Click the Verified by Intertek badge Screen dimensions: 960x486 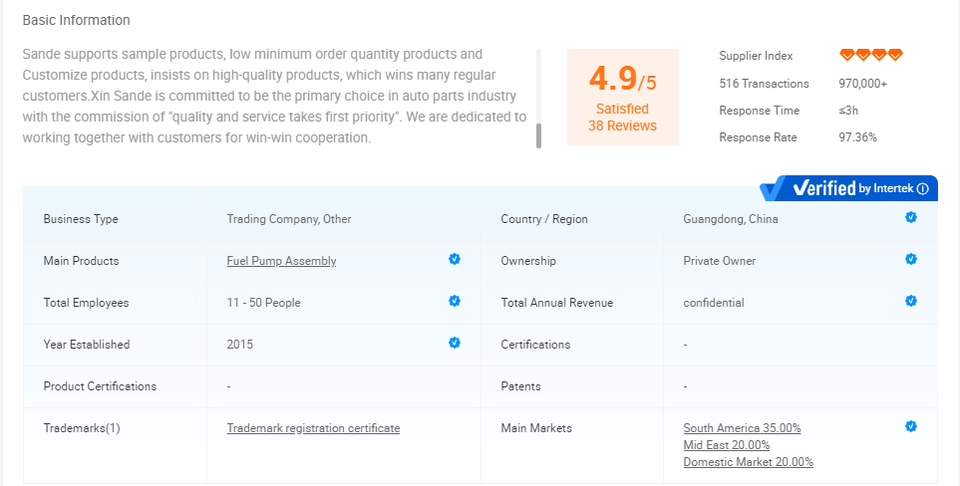(x=848, y=188)
